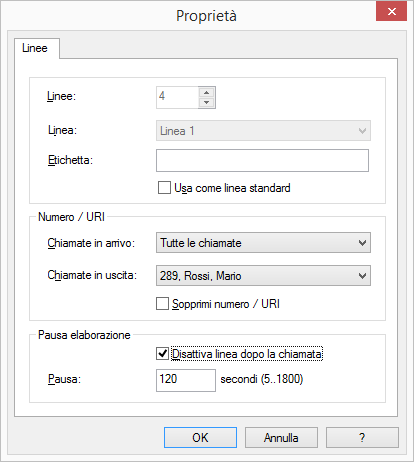Tick the Sopprimi numero / URI checkbox
This screenshot has width=414, height=462.
click(162, 304)
